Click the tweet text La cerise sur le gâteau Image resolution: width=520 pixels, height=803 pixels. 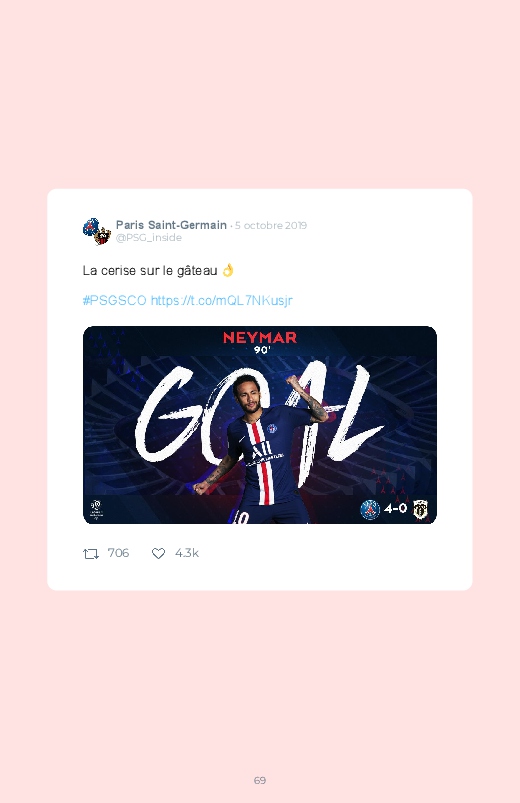tap(150, 270)
